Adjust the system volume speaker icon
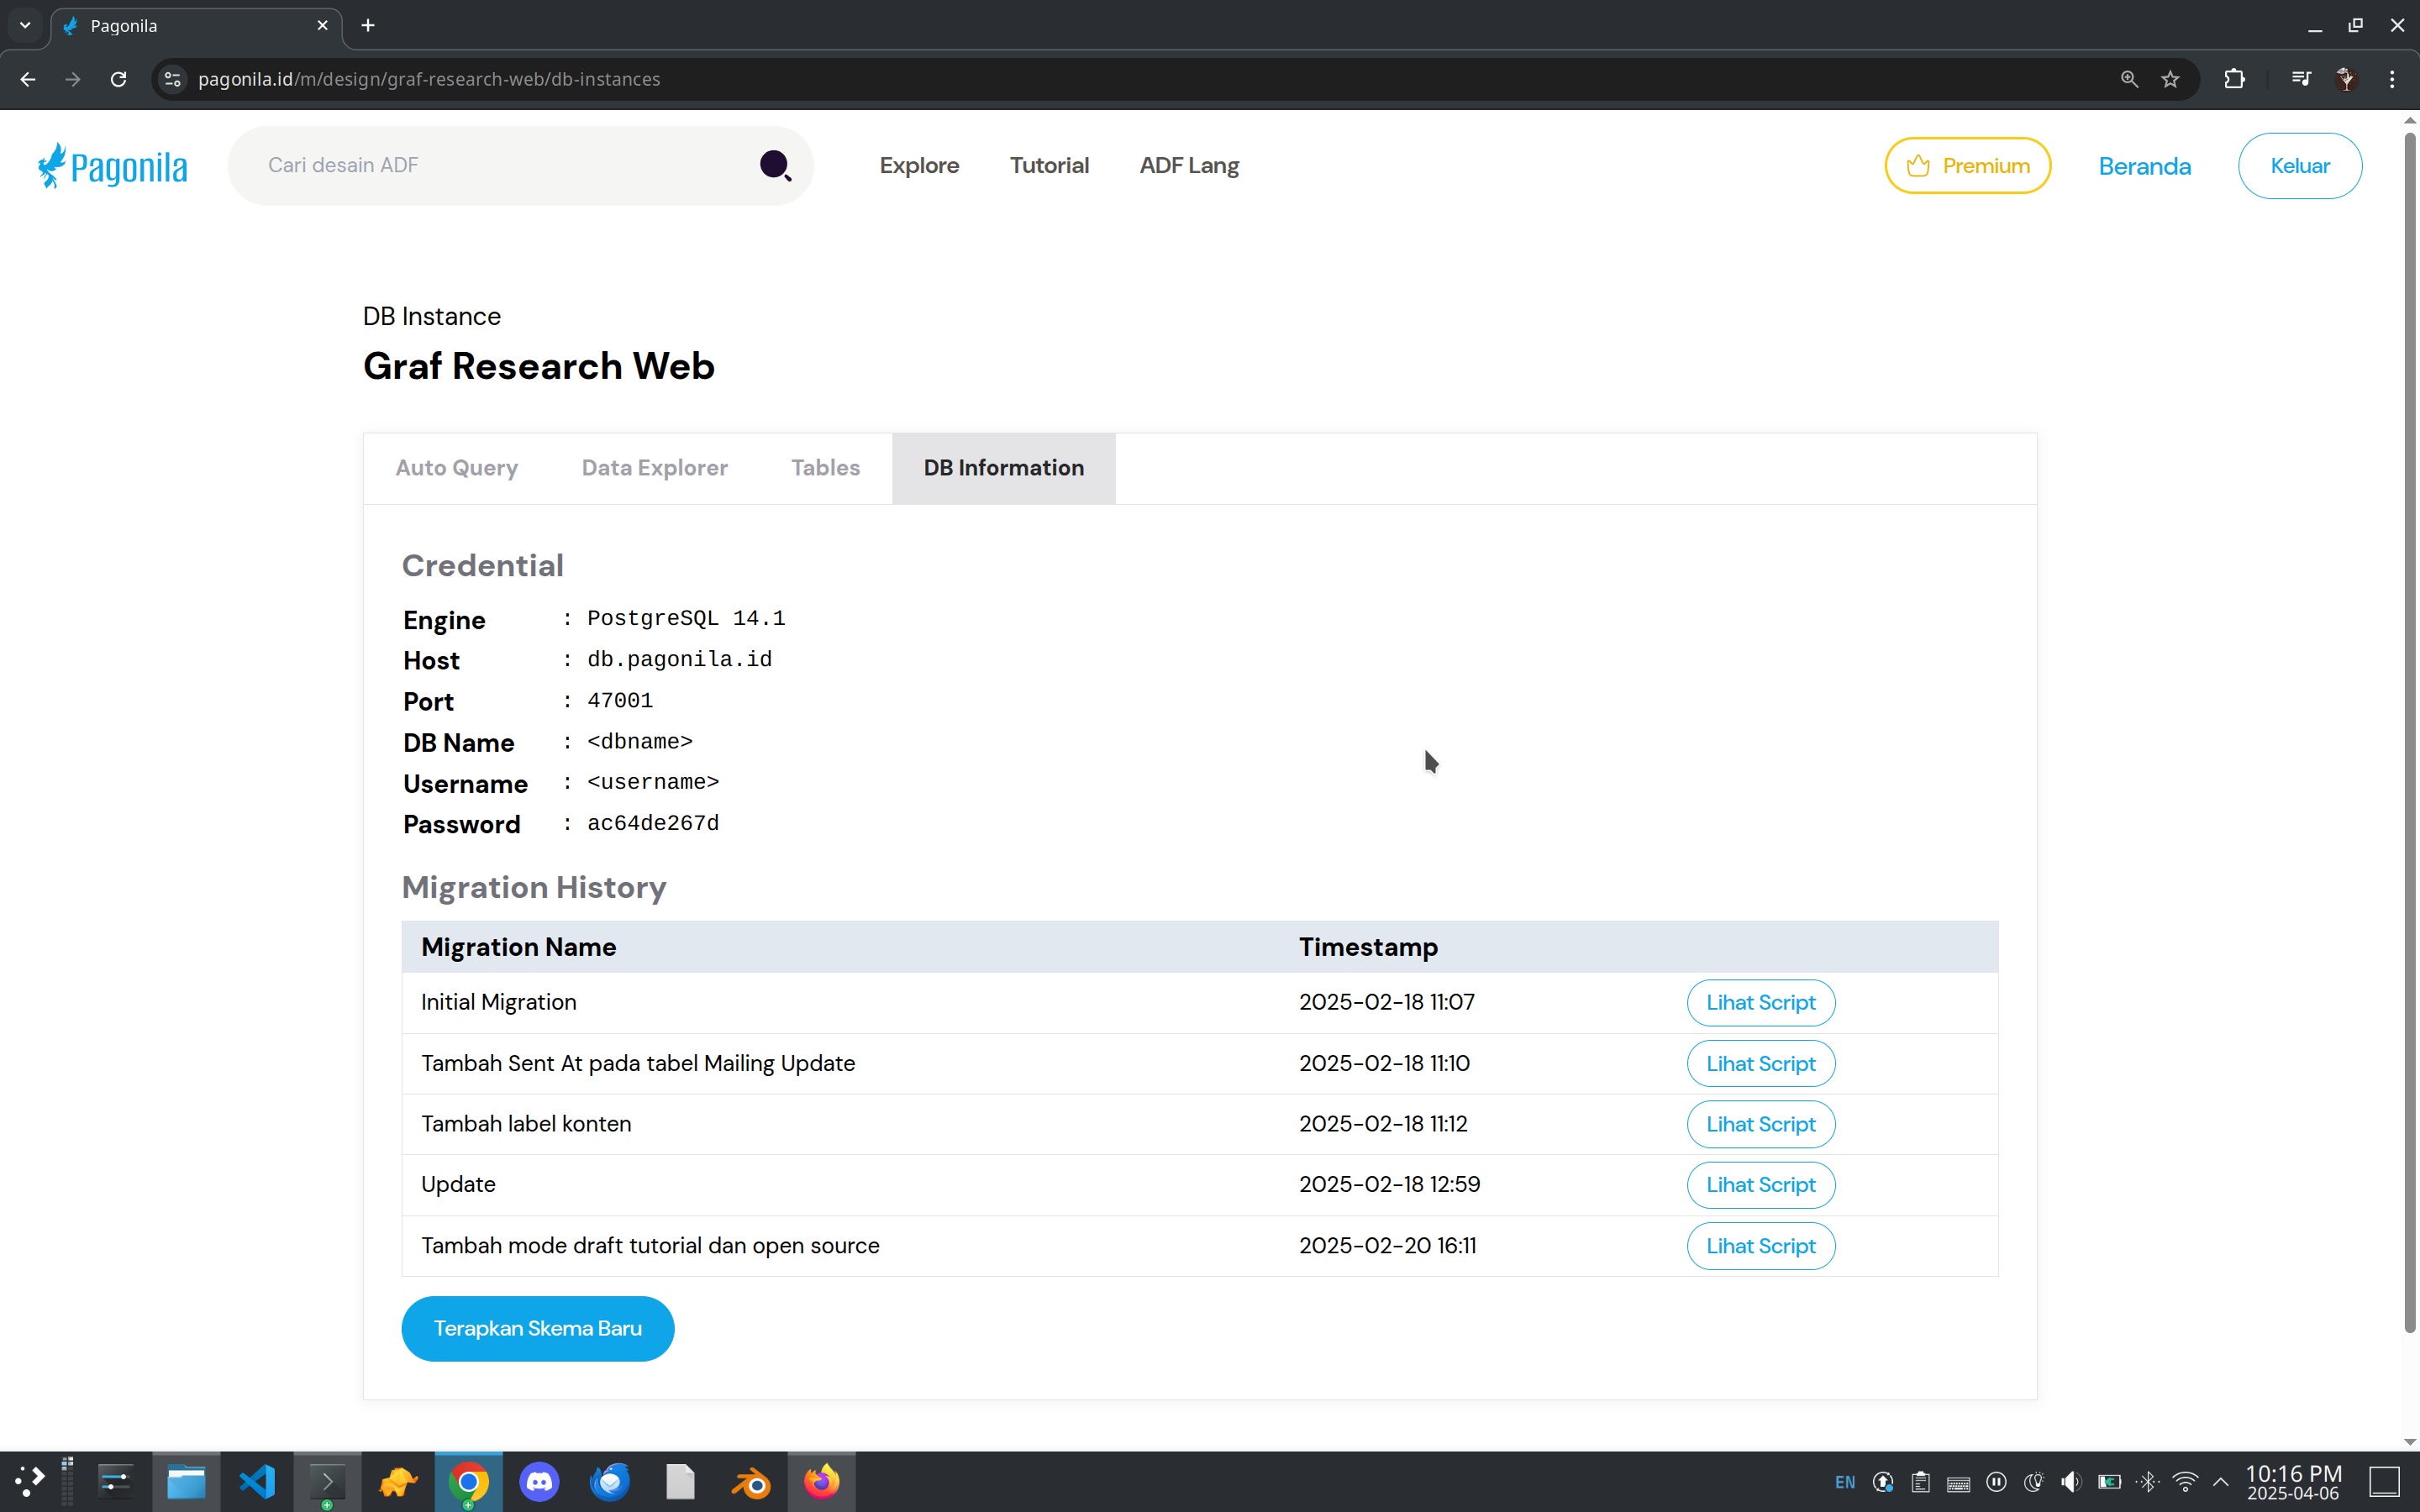 point(2071,1481)
